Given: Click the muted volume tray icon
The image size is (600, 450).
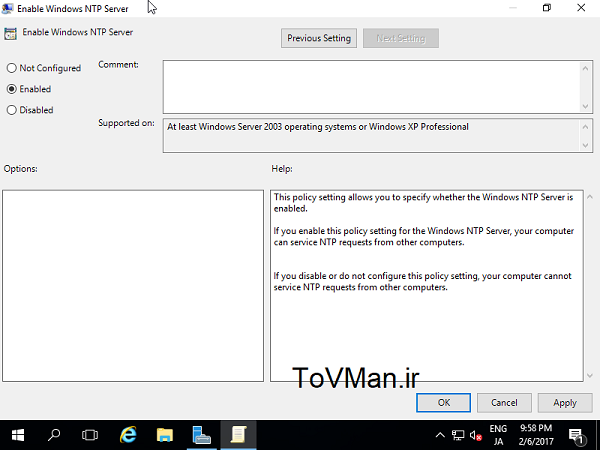Looking at the screenshot, I should click(476, 435).
